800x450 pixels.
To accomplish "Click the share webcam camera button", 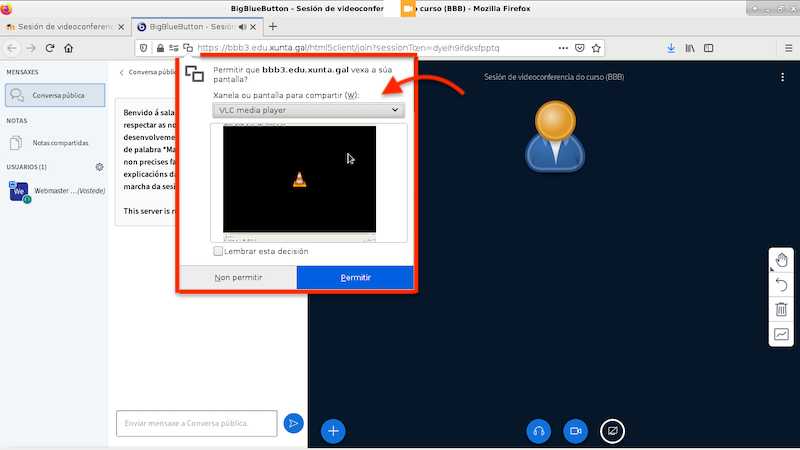I will coord(575,430).
